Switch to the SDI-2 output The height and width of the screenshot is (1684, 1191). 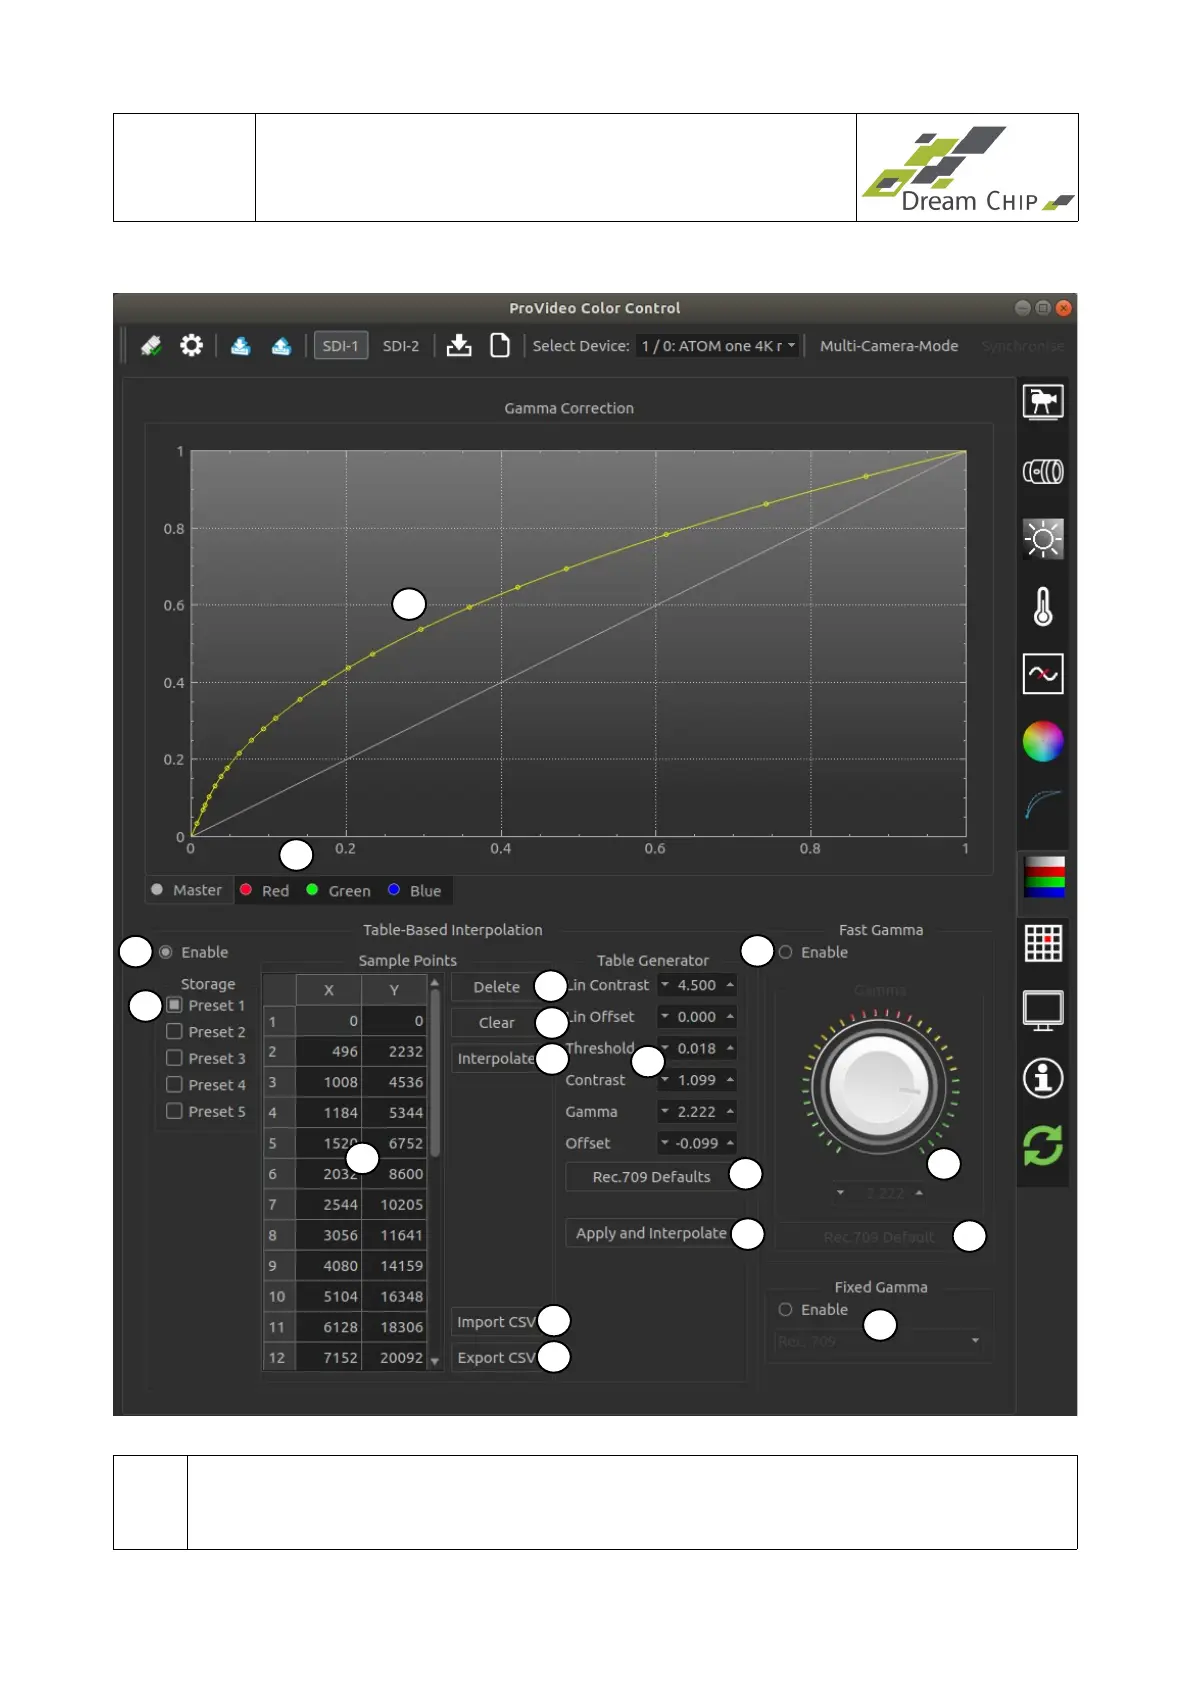(401, 346)
